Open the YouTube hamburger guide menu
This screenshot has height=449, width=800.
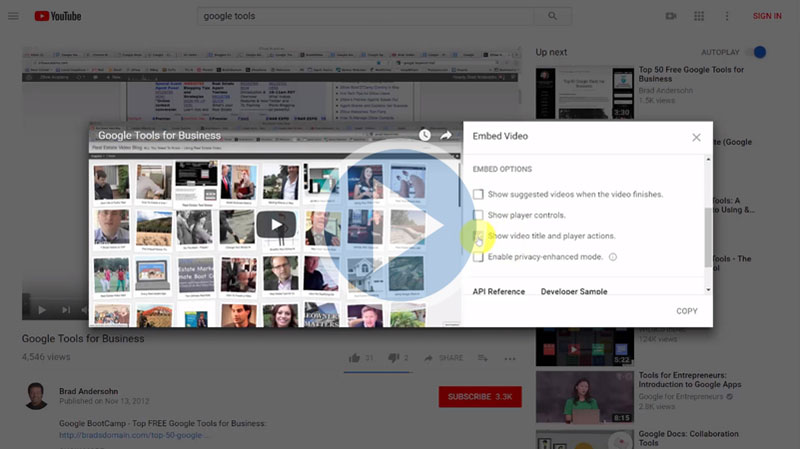point(13,16)
